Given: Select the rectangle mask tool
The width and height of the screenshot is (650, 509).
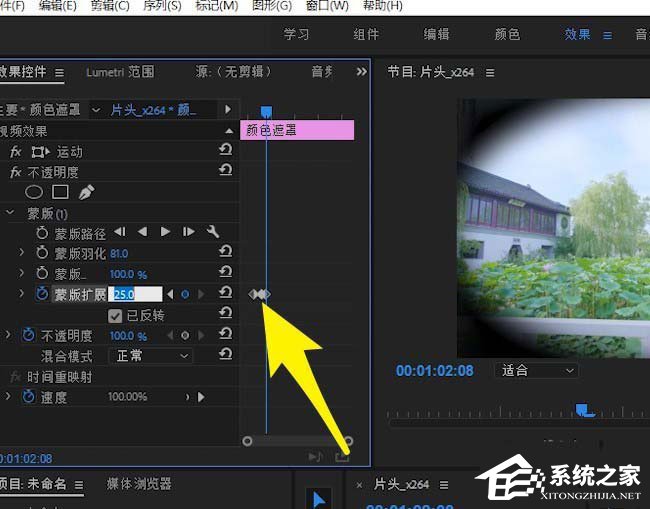Looking at the screenshot, I should [x=61, y=192].
